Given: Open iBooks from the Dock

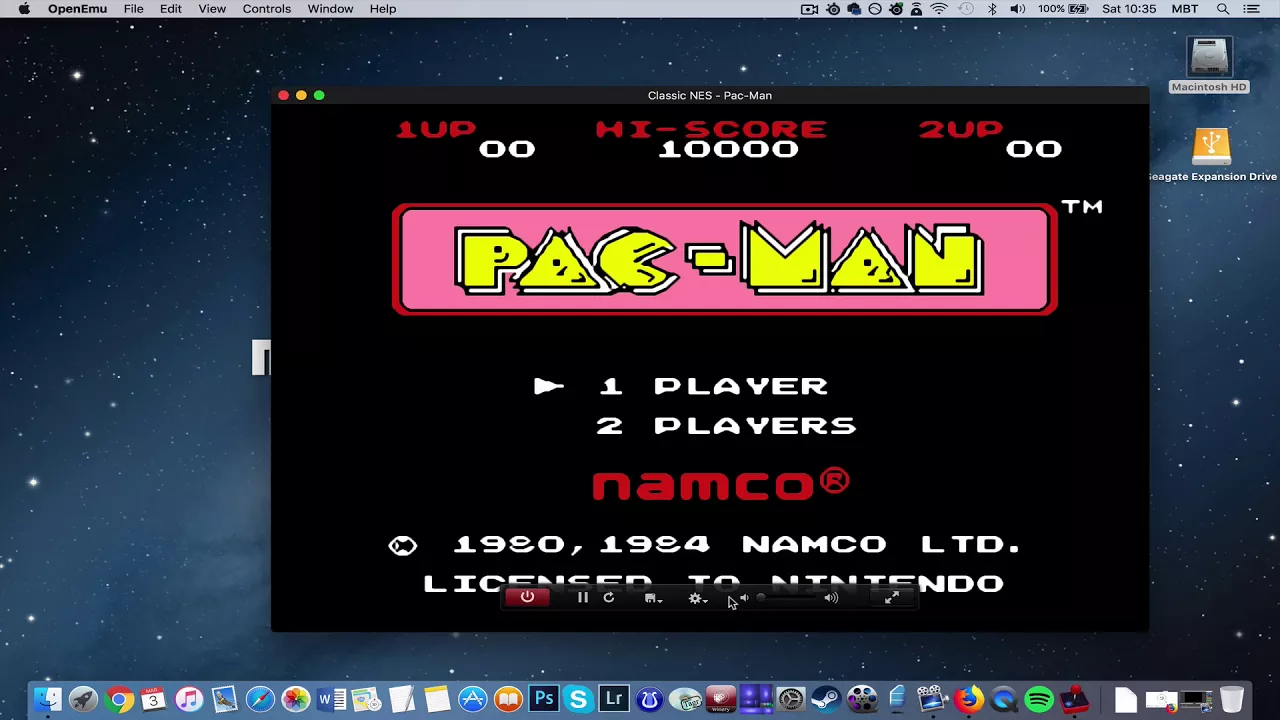Looking at the screenshot, I should [508, 699].
